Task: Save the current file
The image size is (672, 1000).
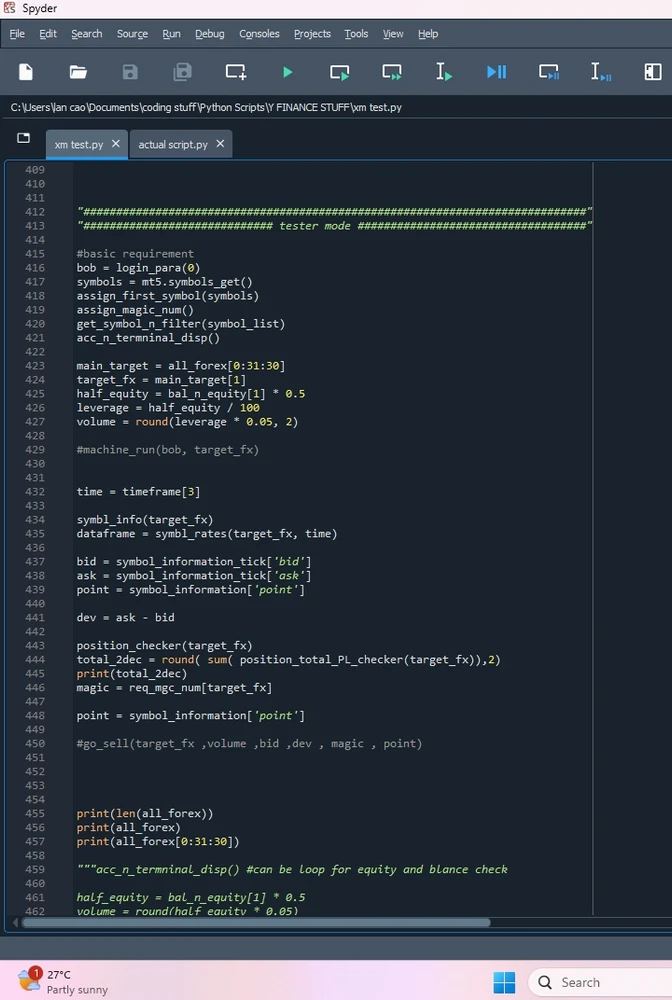Action: tap(130, 72)
